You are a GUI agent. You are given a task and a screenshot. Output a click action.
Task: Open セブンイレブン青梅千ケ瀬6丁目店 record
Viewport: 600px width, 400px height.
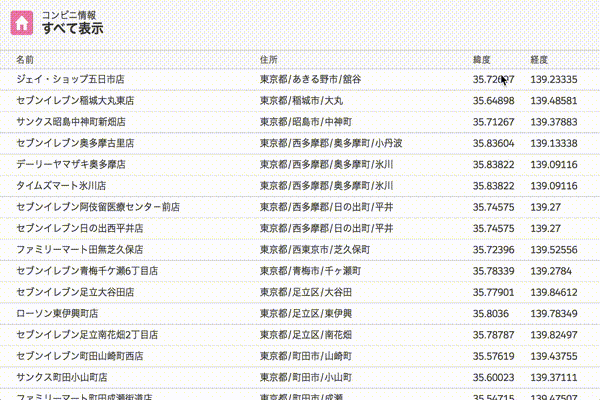pyautogui.click(x=87, y=271)
